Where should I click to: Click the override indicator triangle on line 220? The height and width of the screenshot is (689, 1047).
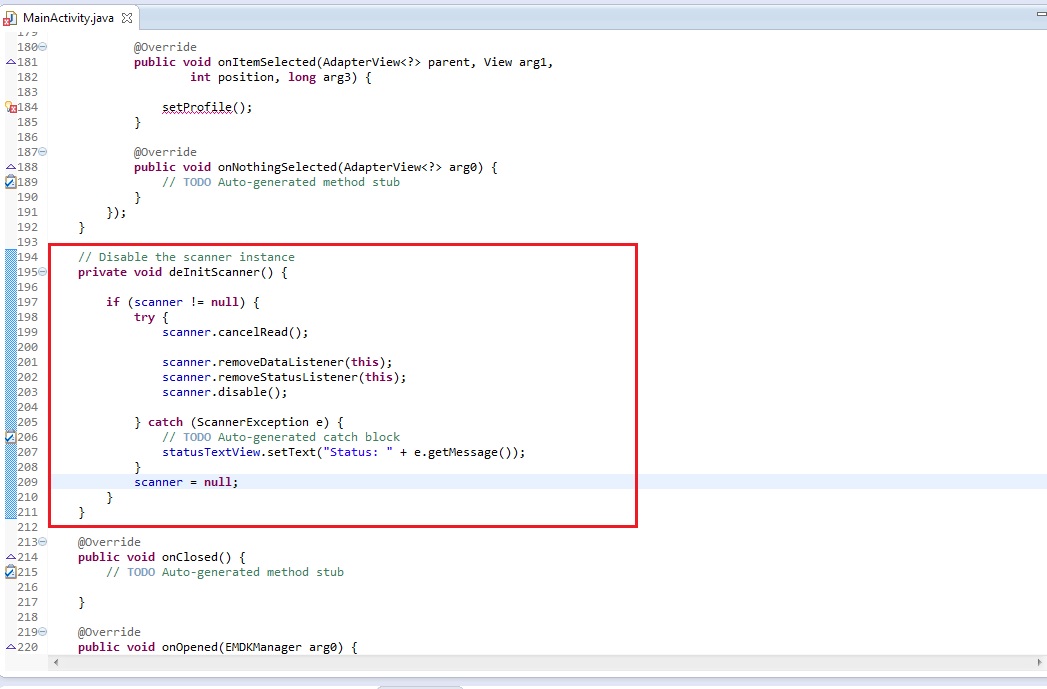10,647
